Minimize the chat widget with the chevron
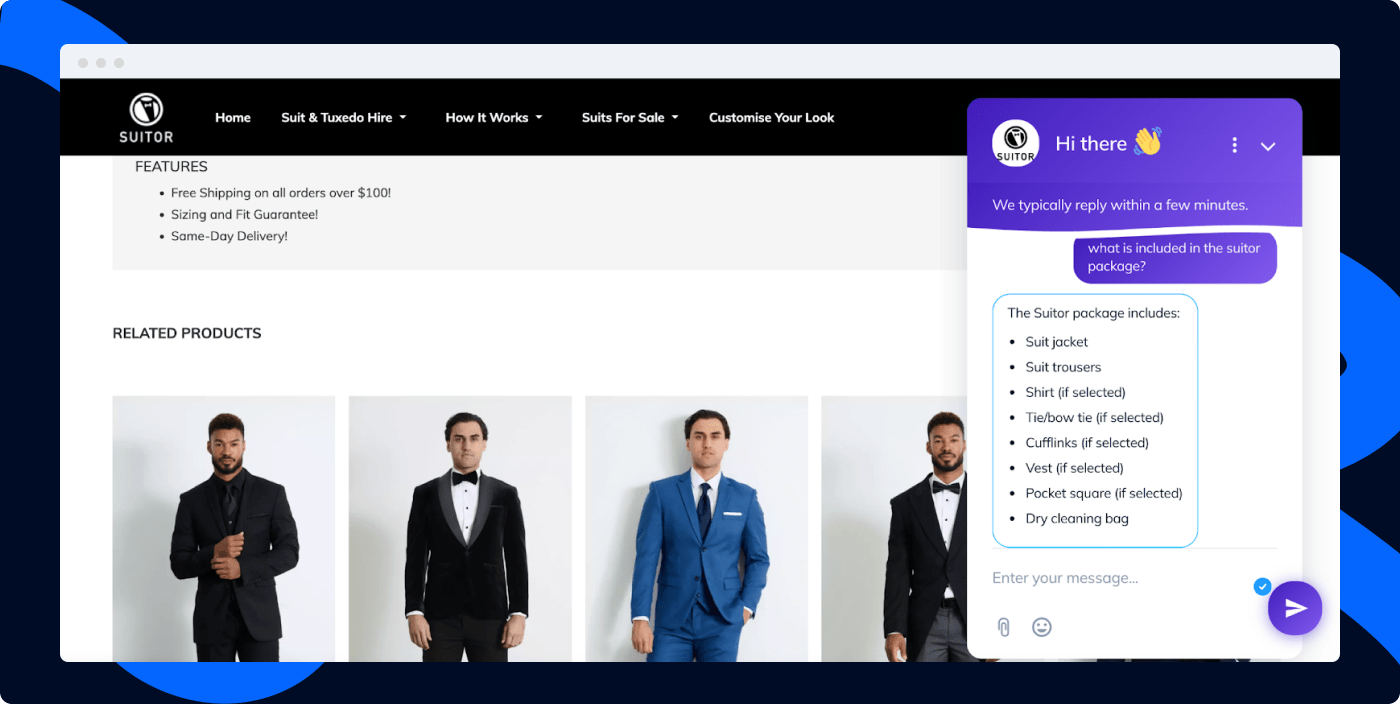1400x704 pixels. 1268,146
